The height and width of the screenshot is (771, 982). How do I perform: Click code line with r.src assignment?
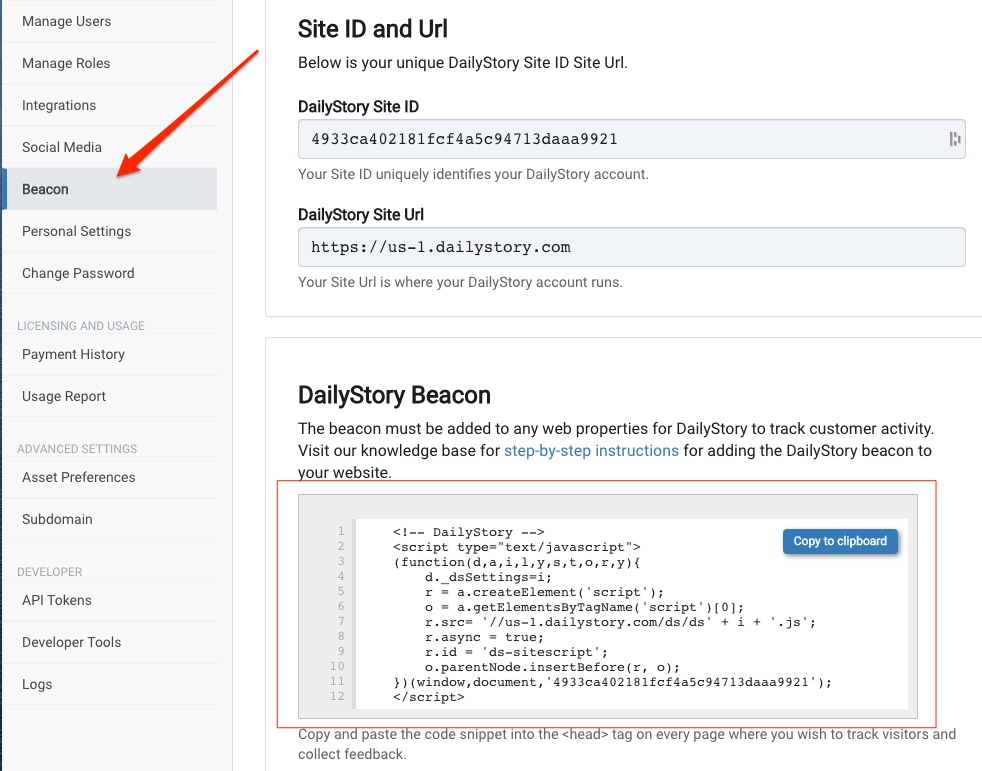tap(620, 622)
